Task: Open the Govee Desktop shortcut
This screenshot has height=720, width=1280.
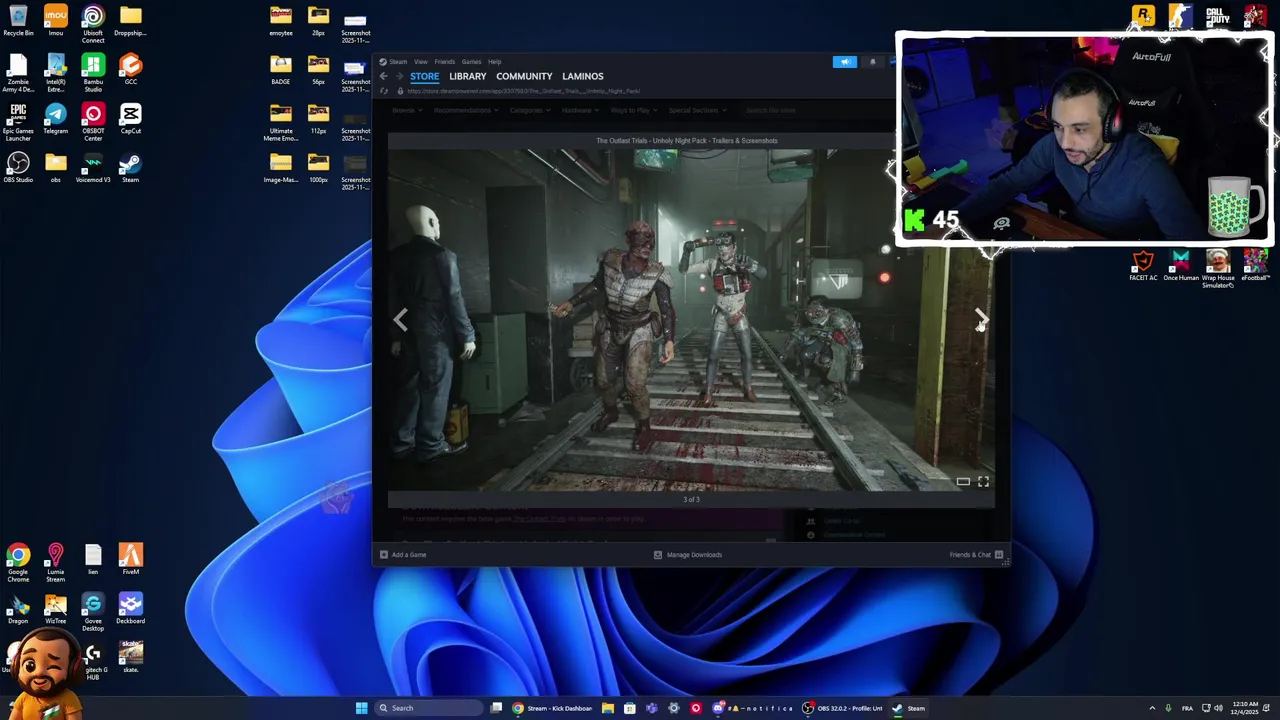Action: pos(93,612)
